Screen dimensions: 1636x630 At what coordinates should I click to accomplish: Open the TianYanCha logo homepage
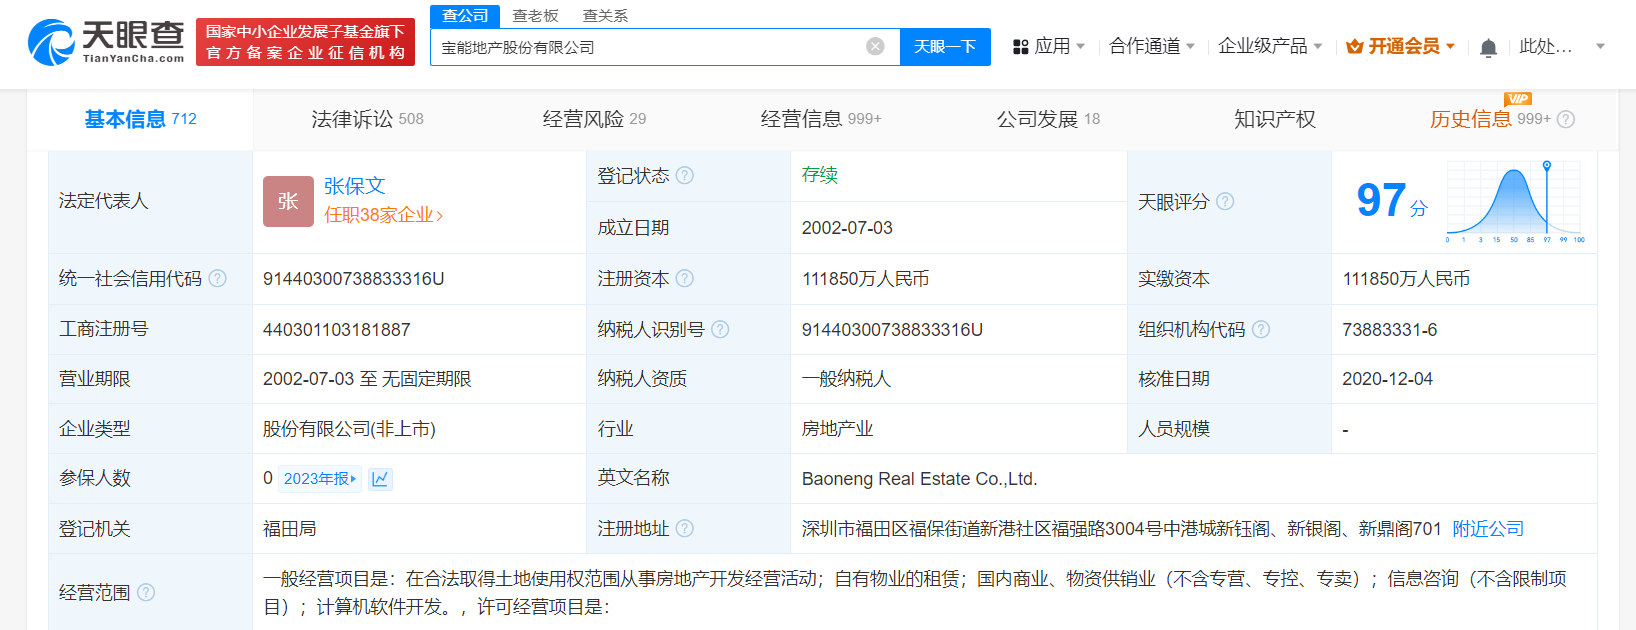[x=106, y=41]
